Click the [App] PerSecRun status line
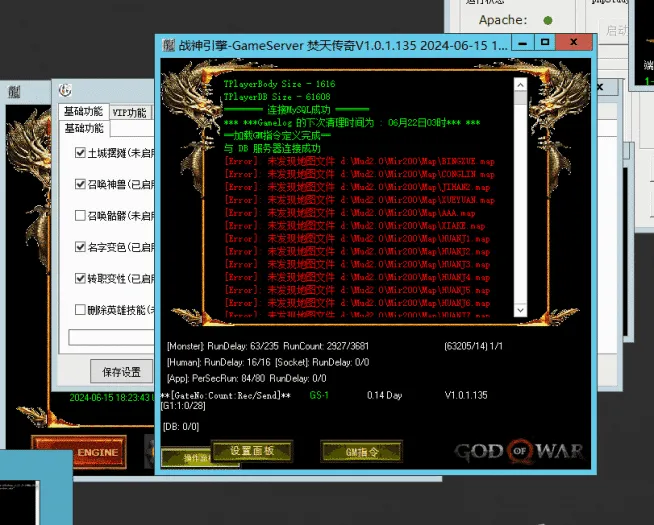The width and height of the screenshot is (654, 525). pyautogui.click(x=247, y=379)
